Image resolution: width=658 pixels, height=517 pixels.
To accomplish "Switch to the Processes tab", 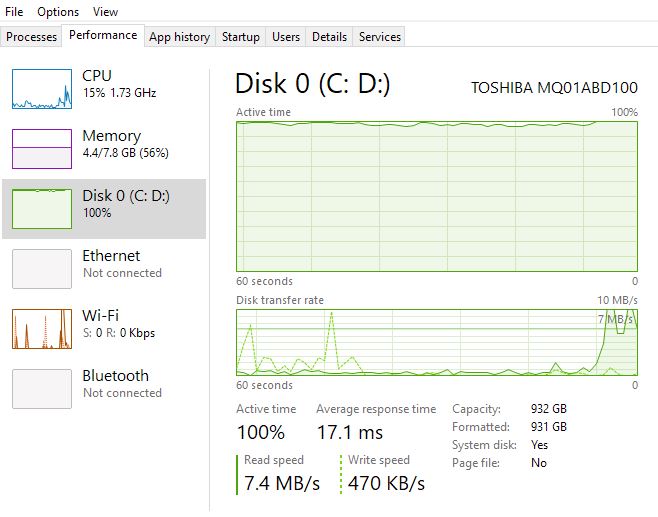I will pos(32,37).
